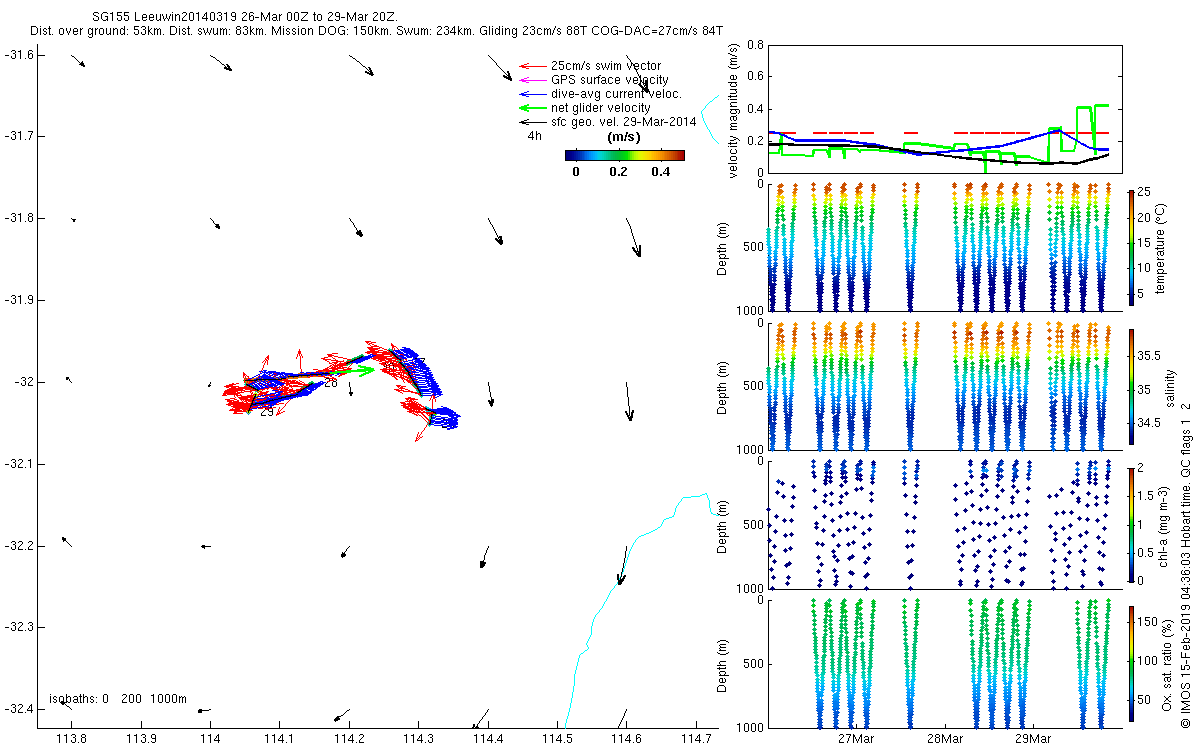Select the 'GPS surface velocity' legend entry
Screen dimensions: 1200x750
(610, 79)
